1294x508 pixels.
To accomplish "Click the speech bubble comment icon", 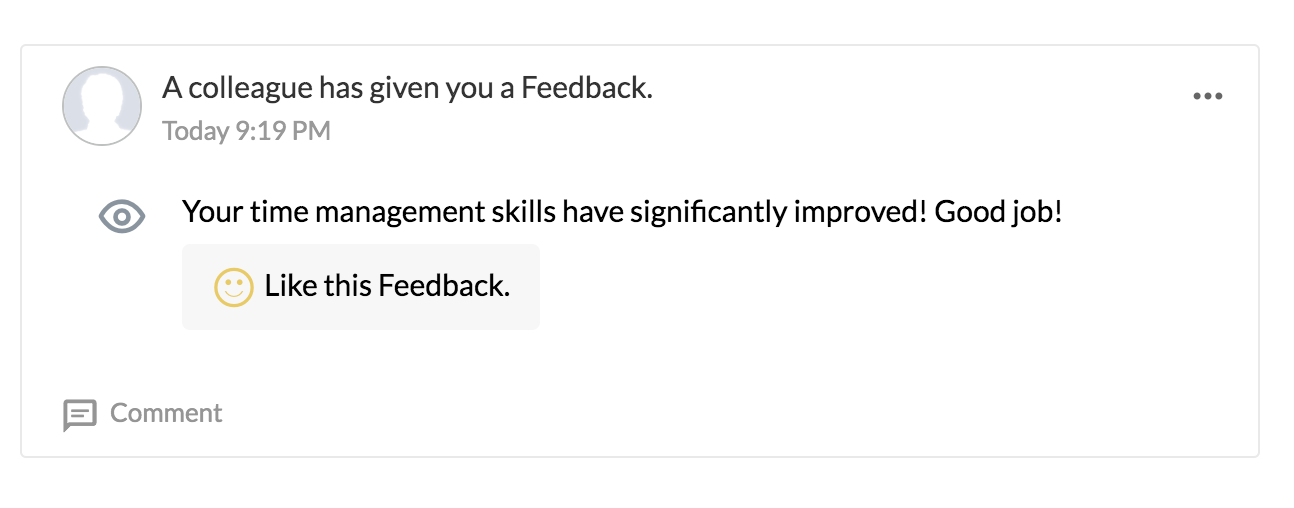I will pyautogui.click(x=80, y=414).
